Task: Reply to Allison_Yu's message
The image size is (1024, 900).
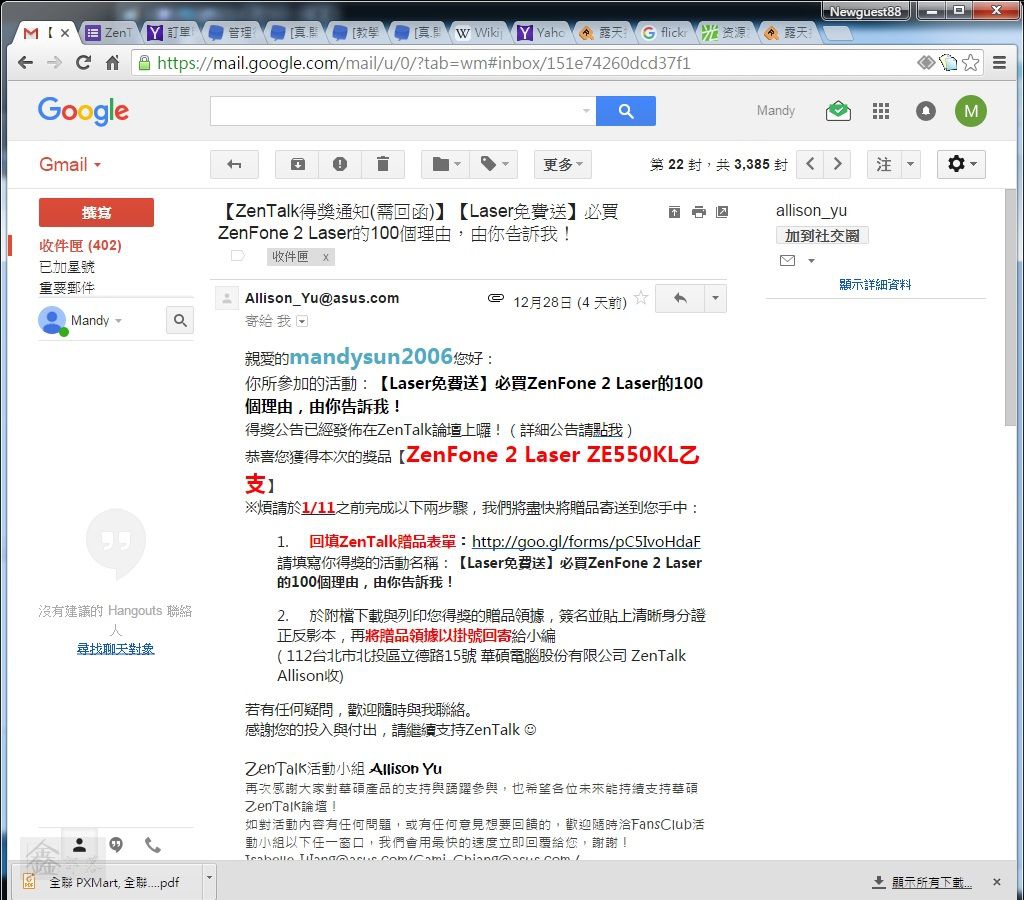Action: point(680,298)
